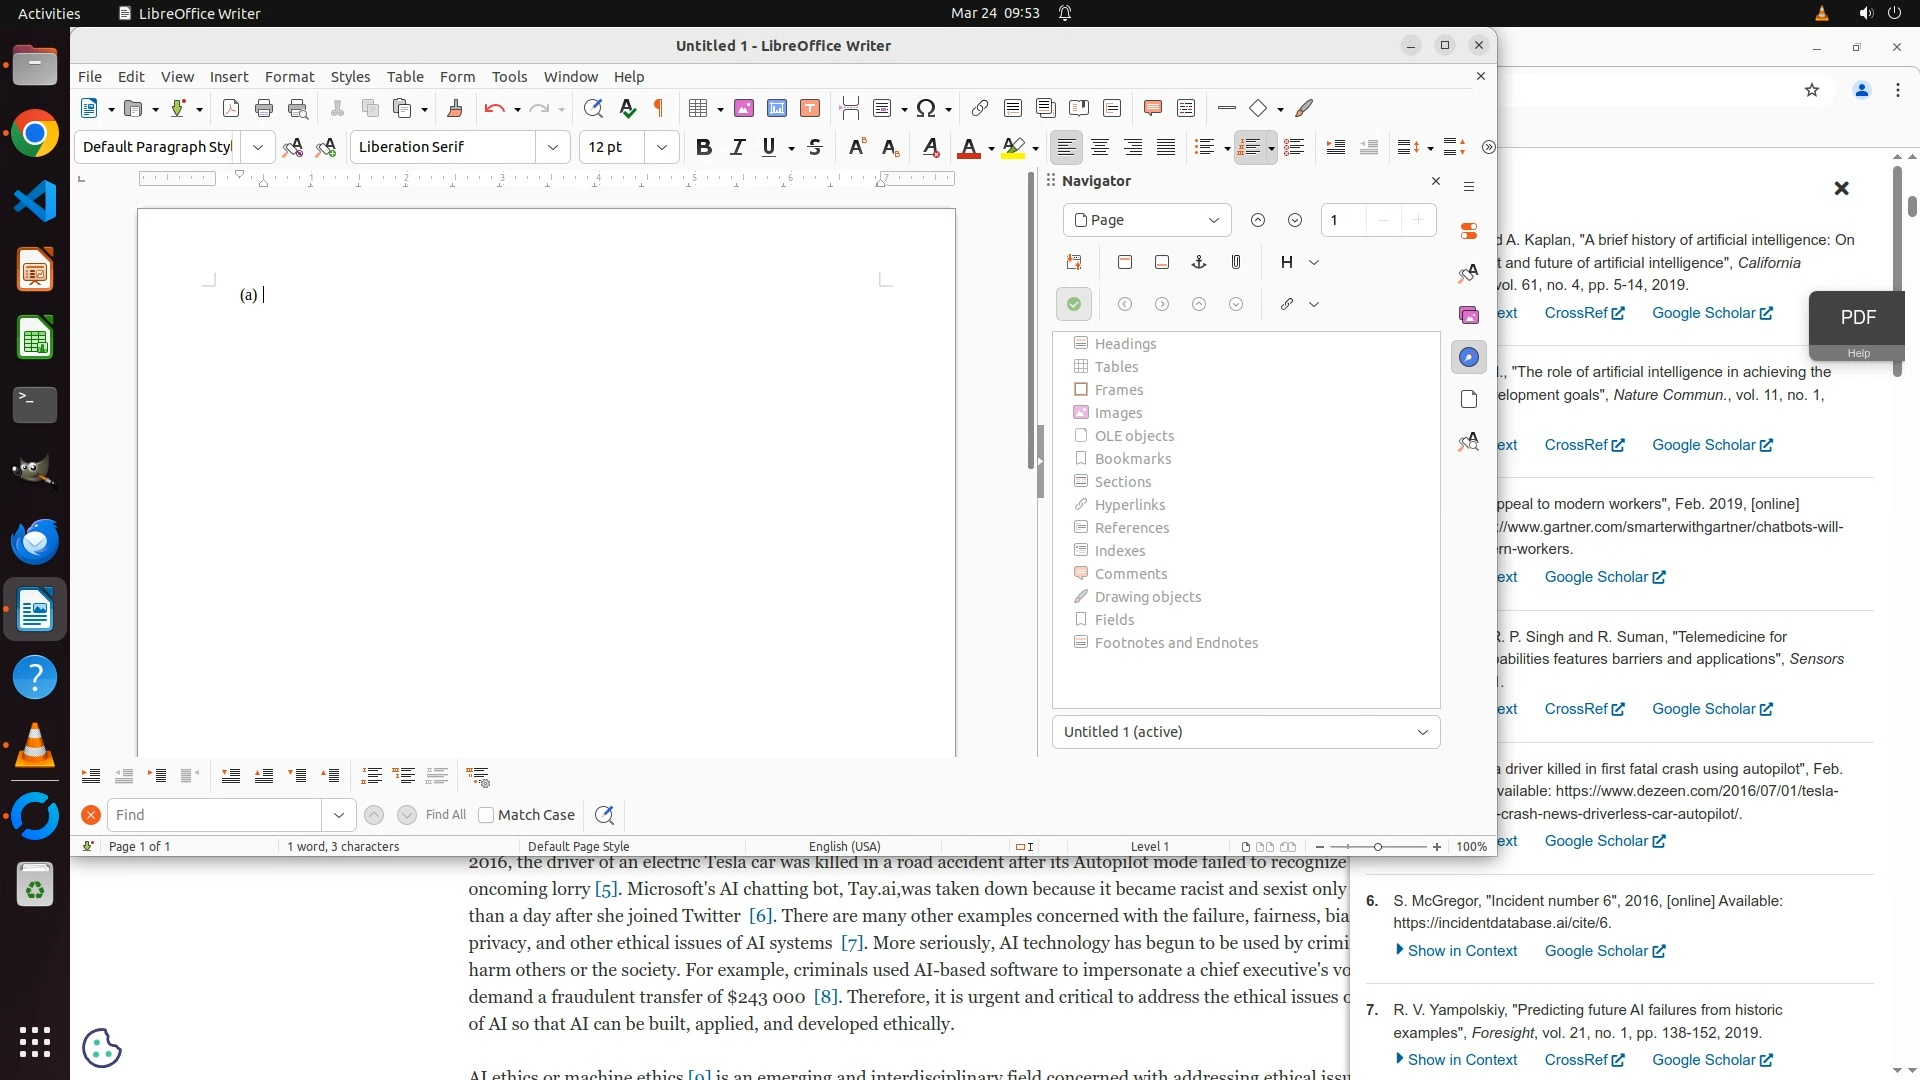
Task: Center align the paragraph
Action: 1100,147
